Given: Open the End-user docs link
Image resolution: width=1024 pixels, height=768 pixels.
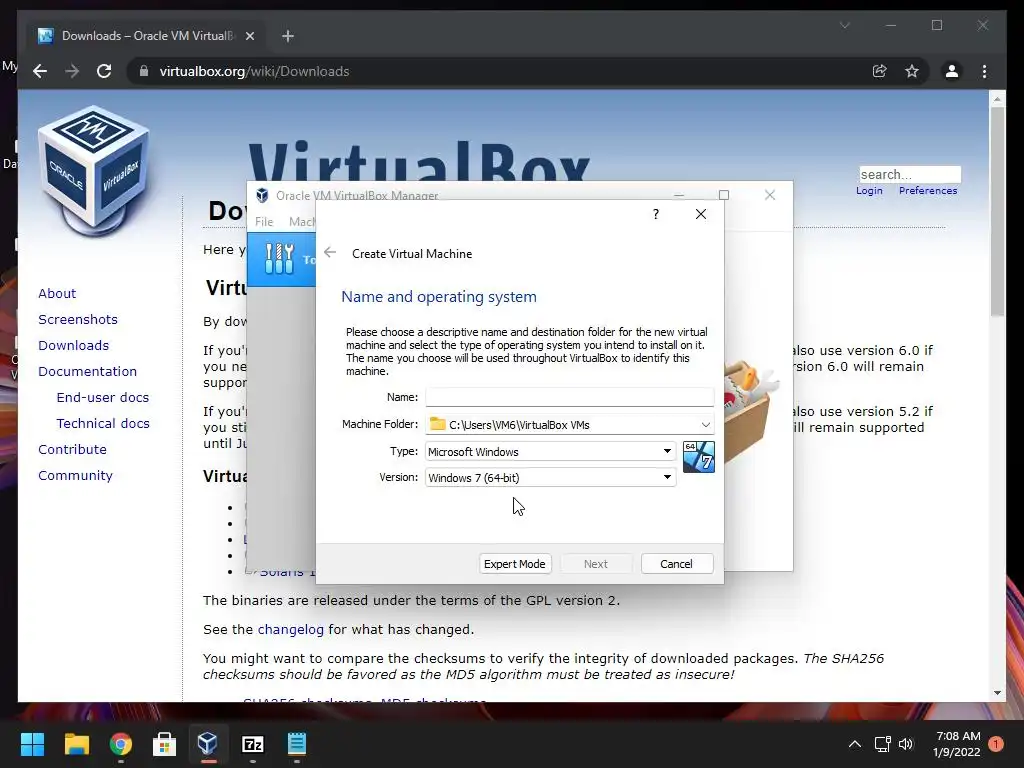Looking at the screenshot, I should pyautogui.click(x=103, y=398).
